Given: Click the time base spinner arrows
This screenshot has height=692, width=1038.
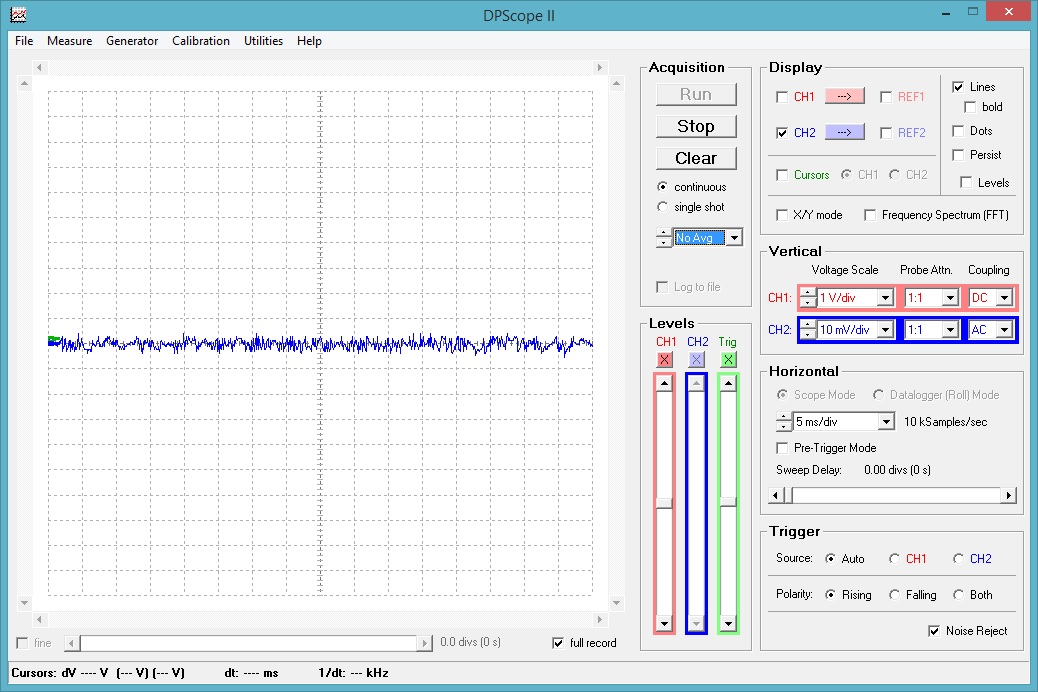Looking at the screenshot, I should tap(784, 422).
